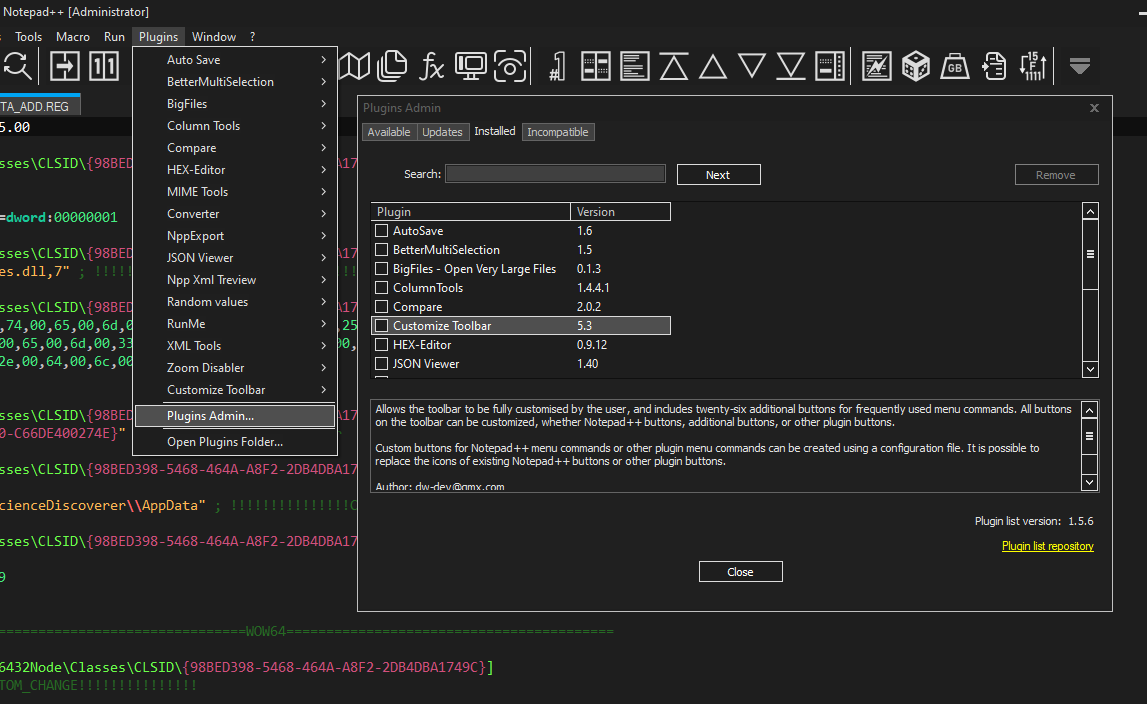Image resolution: width=1147 pixels, height=704 pixels.
Task: Switch to the Available tab
Action: click(389, 132)
